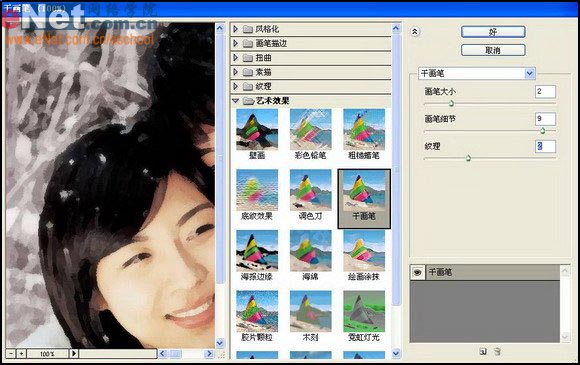The image size is (580, 365).
Task: Select the 粗糙蜡笔 filter thumbnail
Action: click(x=364, y=129)
